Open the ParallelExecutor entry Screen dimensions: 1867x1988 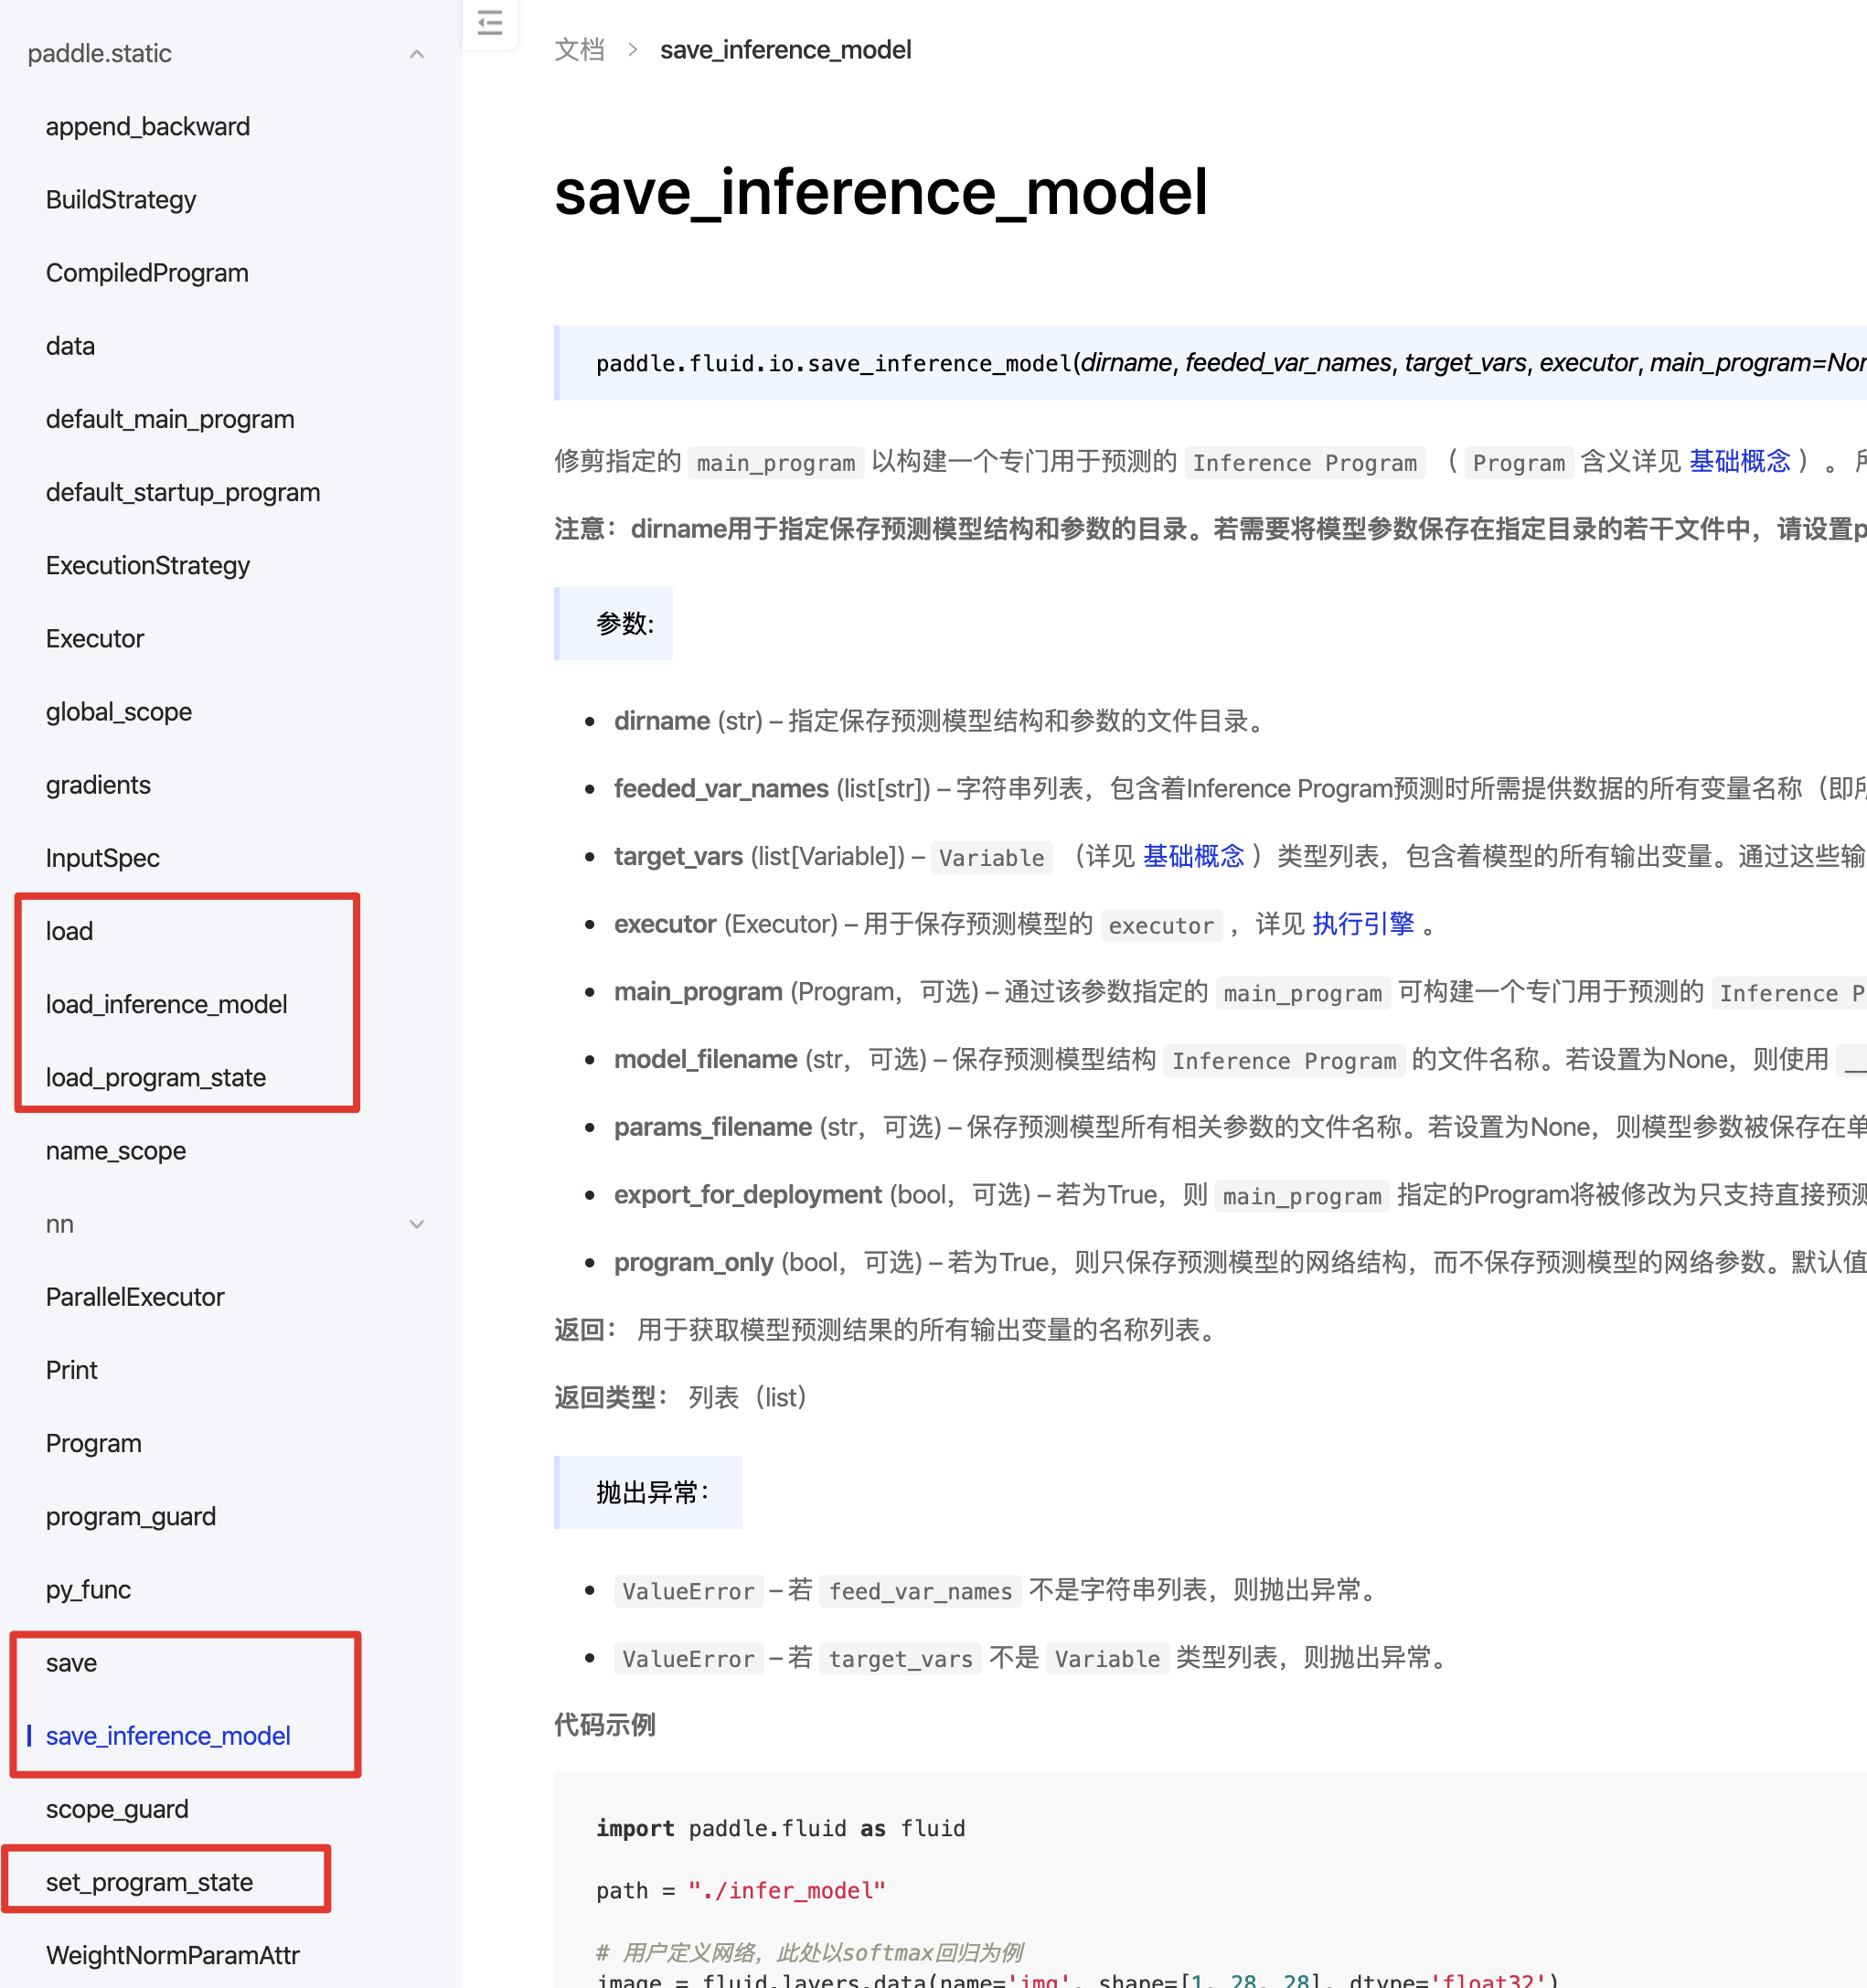(134, 1297)
